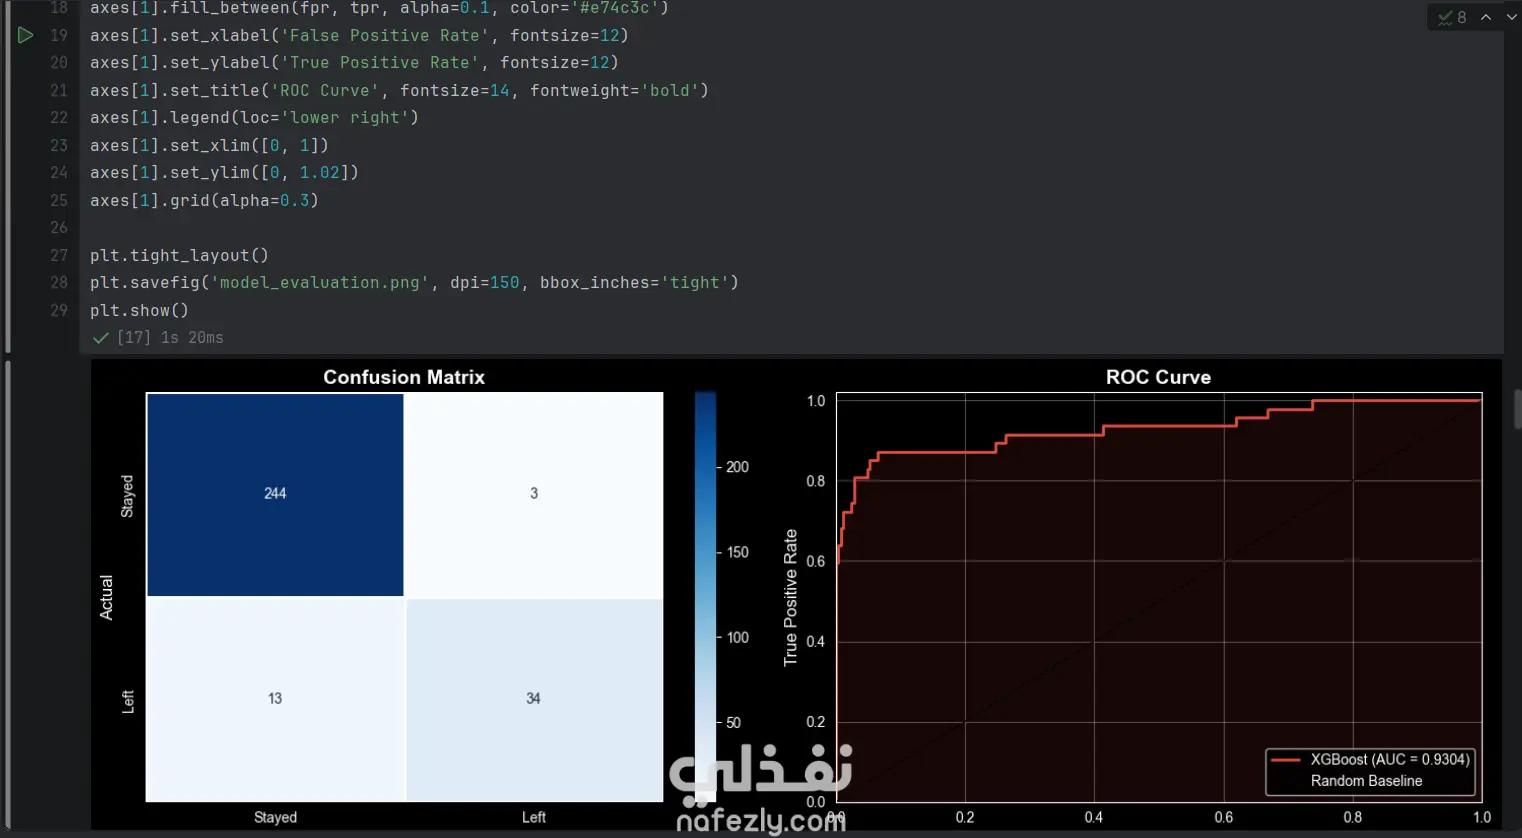Click line number 25 in the gutter
This screenshot has width=1522, height=838.
[x=59, y=200]
